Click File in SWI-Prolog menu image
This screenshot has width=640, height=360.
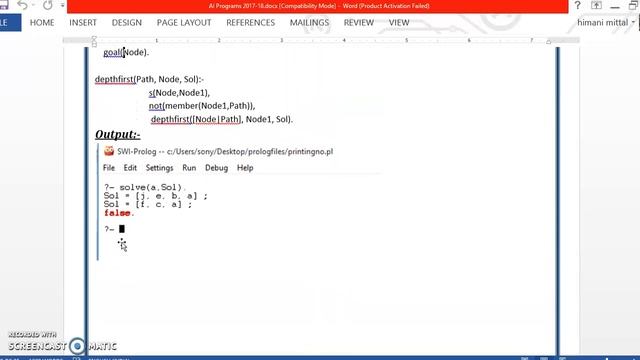tap(109, 168)
